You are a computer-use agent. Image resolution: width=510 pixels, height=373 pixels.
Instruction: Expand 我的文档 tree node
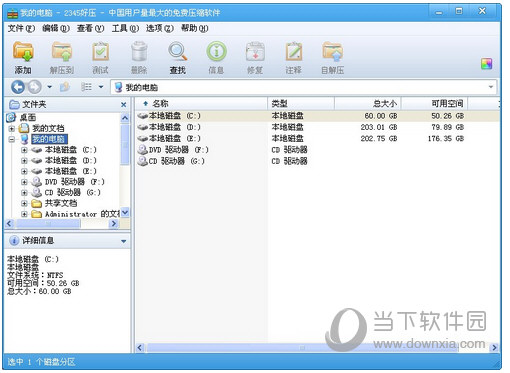point(12,128)
